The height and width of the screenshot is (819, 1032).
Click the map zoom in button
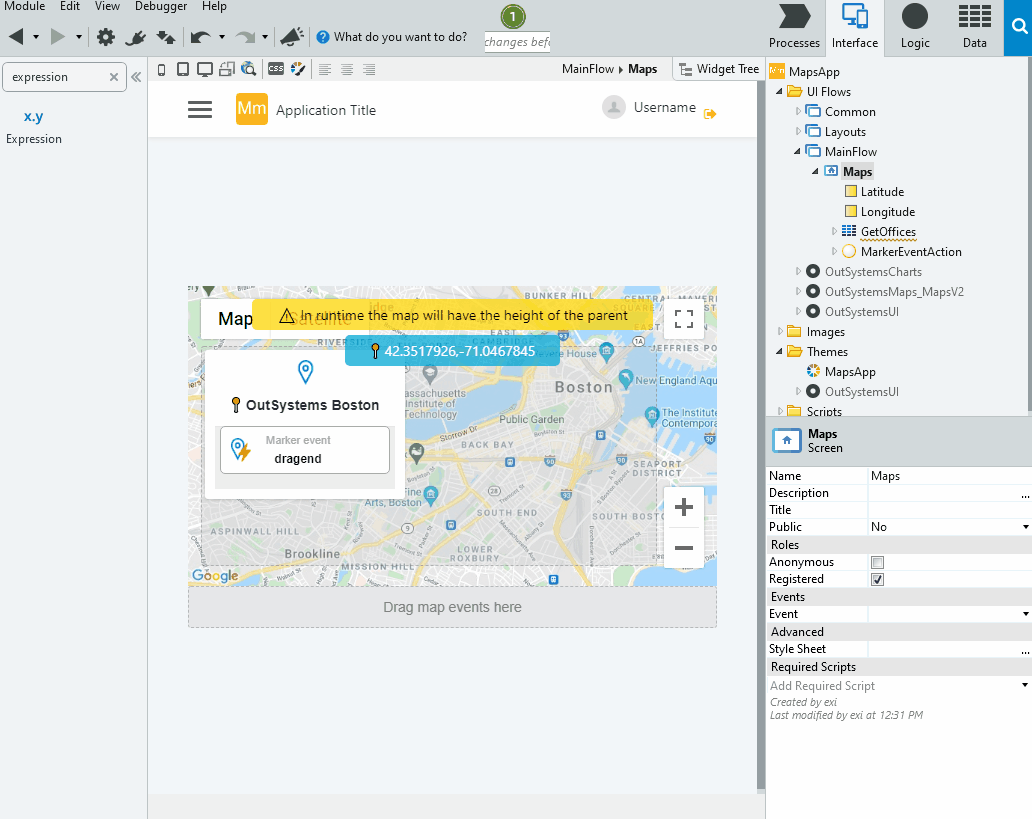[683, 507]
